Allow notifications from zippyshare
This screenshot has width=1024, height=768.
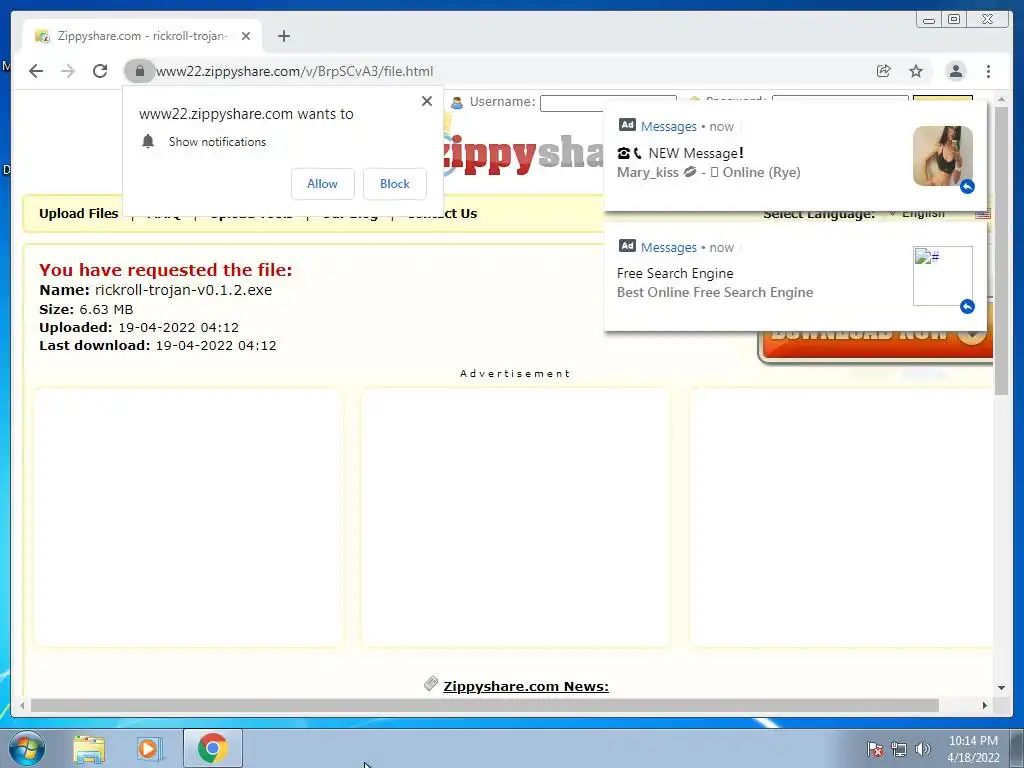(323, 184)
